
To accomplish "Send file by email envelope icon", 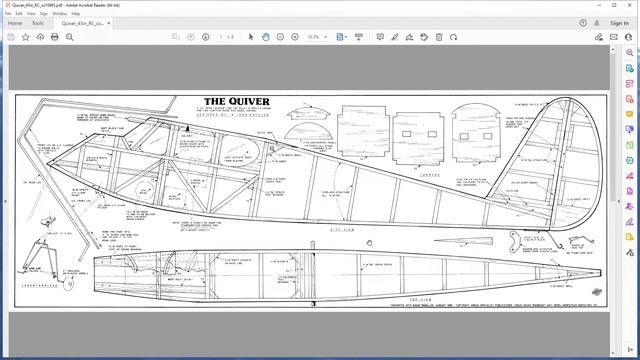I will [613, 37].
